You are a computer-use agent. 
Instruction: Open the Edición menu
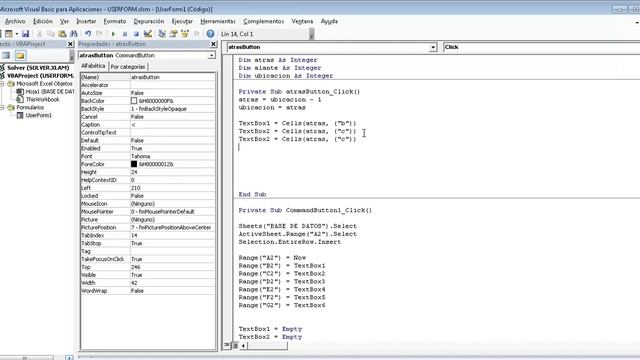pos(43,21)
